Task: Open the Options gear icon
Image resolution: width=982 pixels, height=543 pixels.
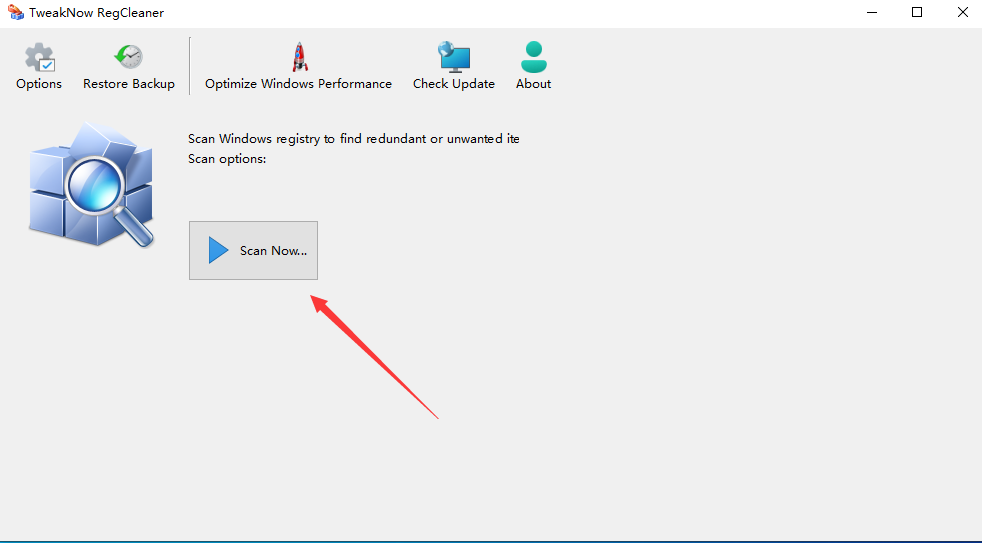Action: click(x=39, y=58)
